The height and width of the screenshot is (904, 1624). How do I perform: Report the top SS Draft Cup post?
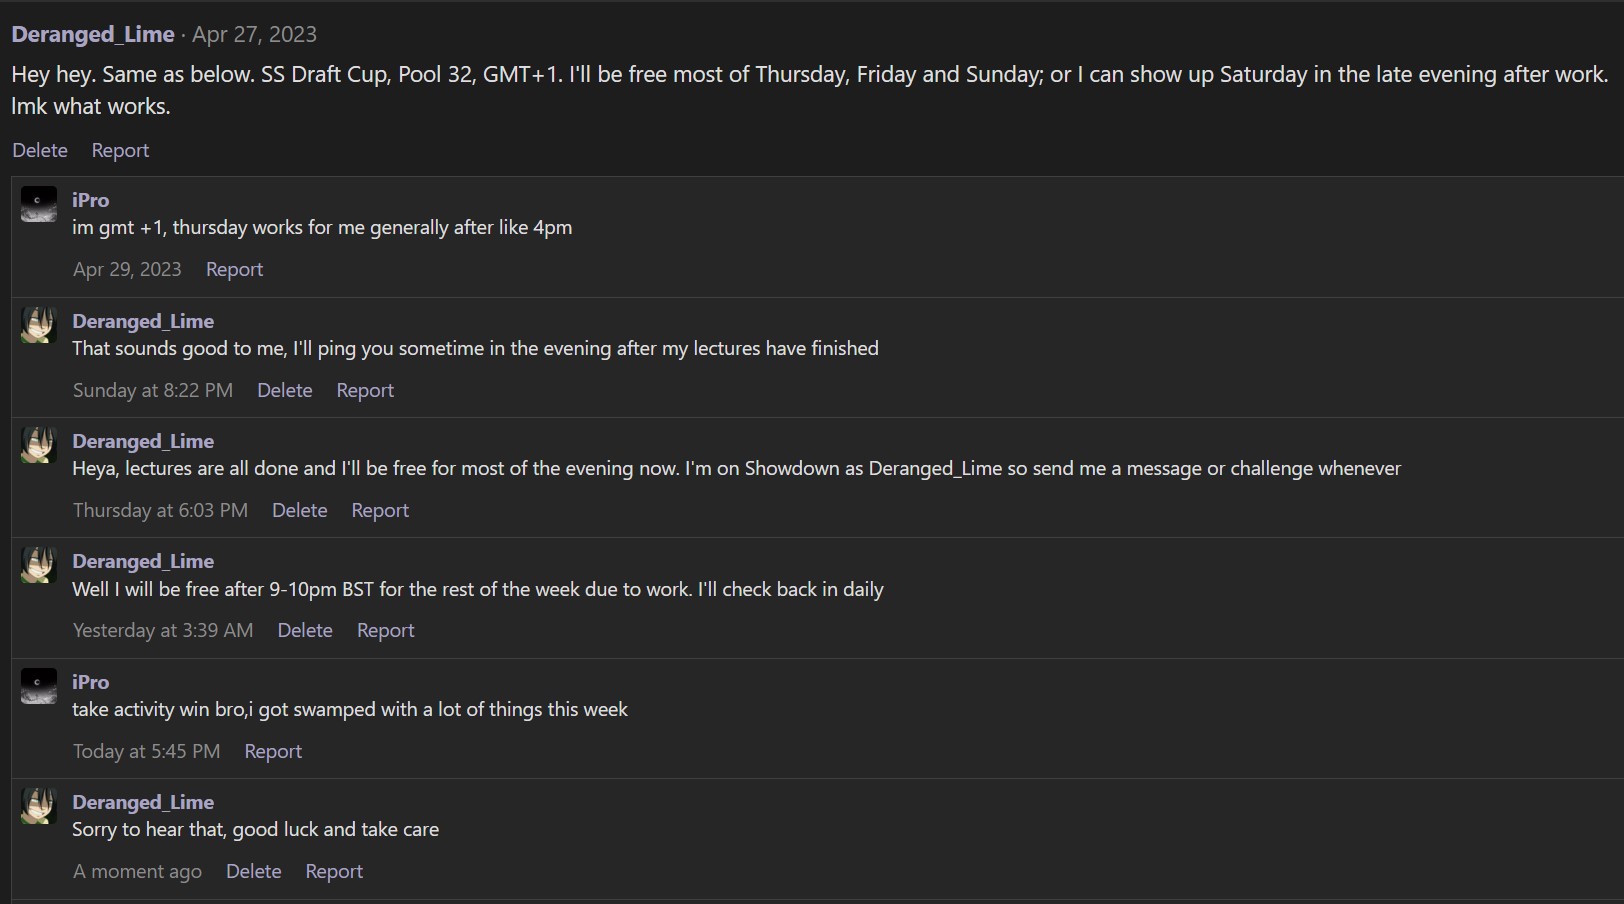(120, 150)
